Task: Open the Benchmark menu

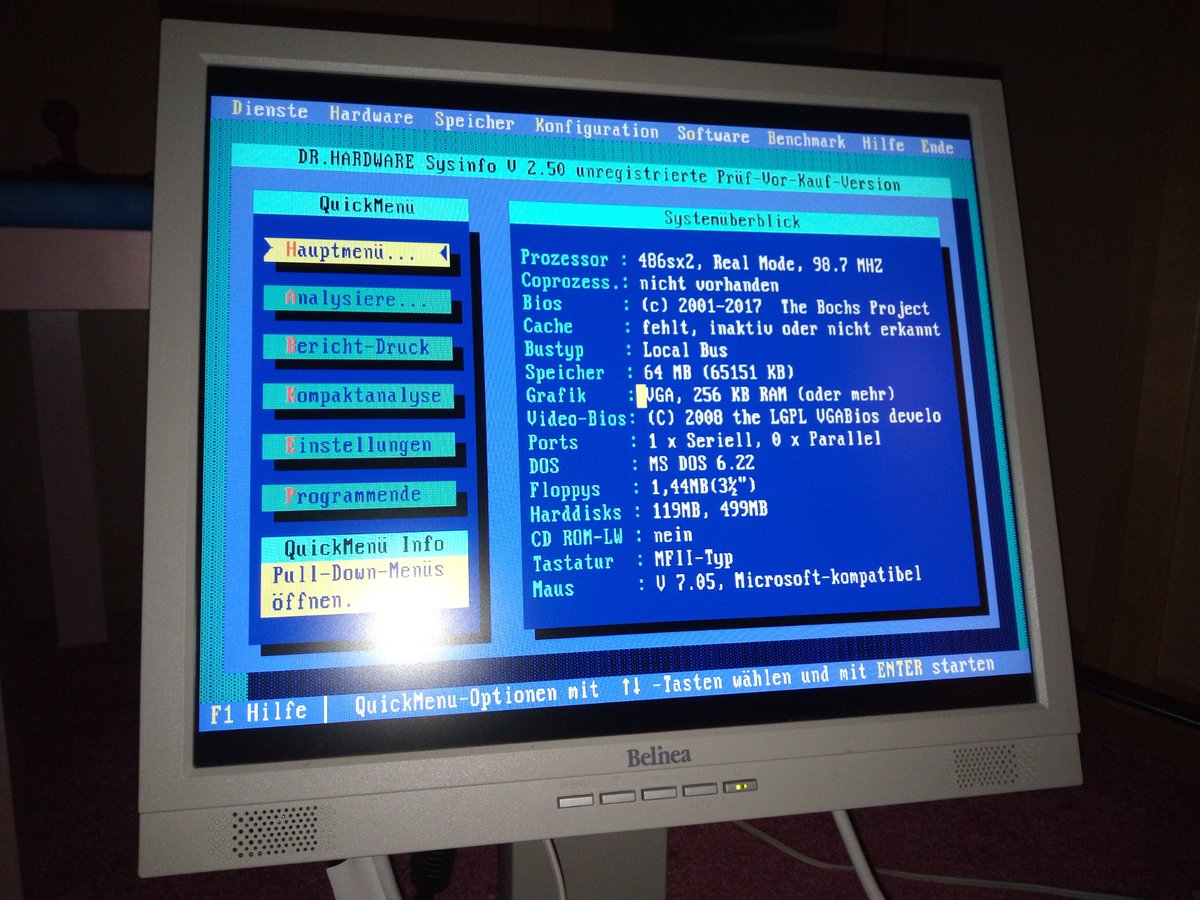Action: [x=806, y=139]
